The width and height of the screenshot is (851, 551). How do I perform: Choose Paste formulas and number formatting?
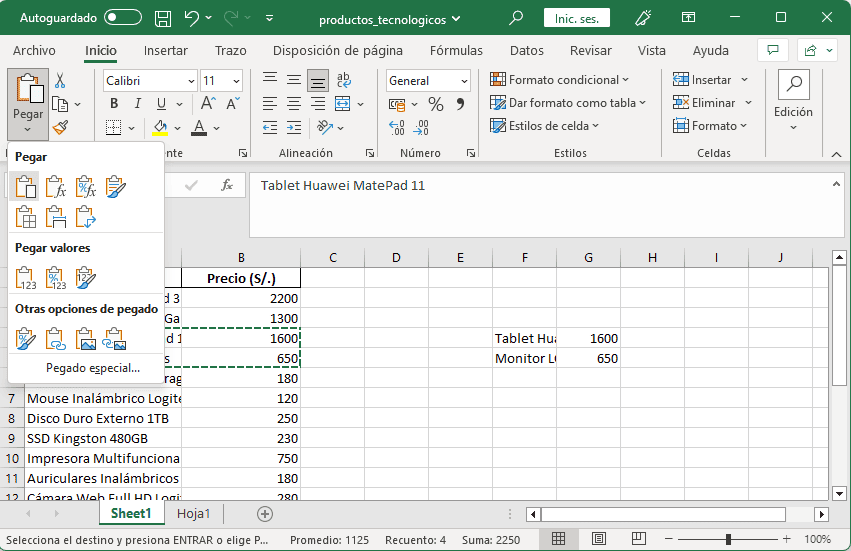(86, 187)
